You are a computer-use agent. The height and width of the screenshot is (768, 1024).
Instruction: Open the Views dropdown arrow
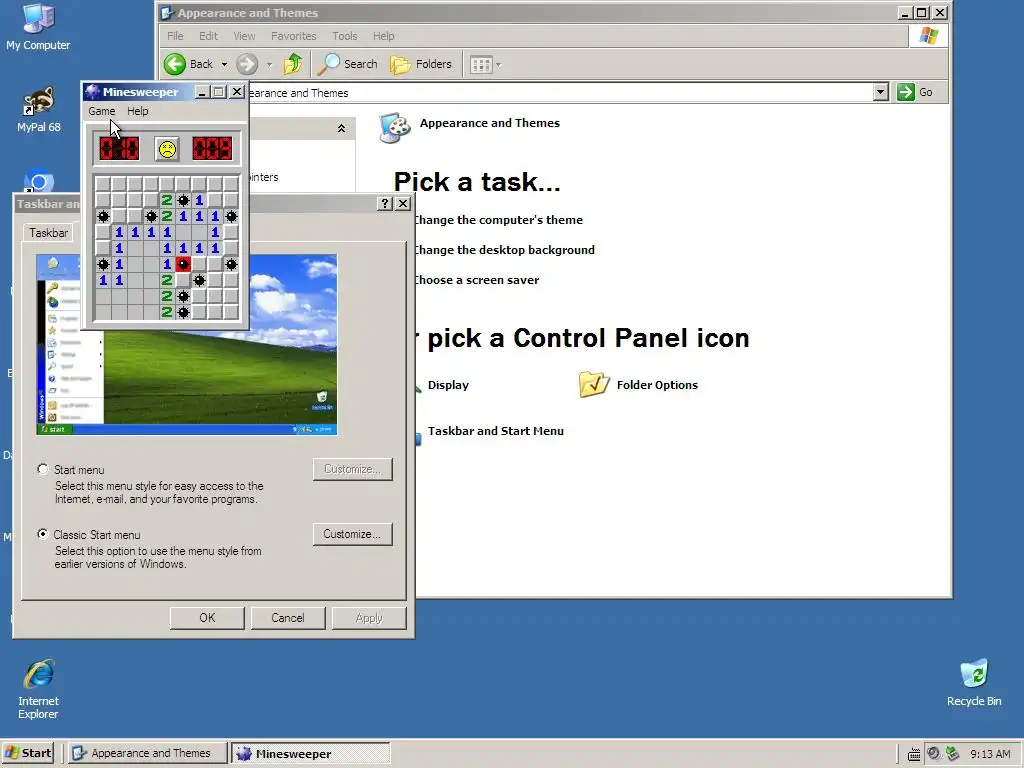498,64
